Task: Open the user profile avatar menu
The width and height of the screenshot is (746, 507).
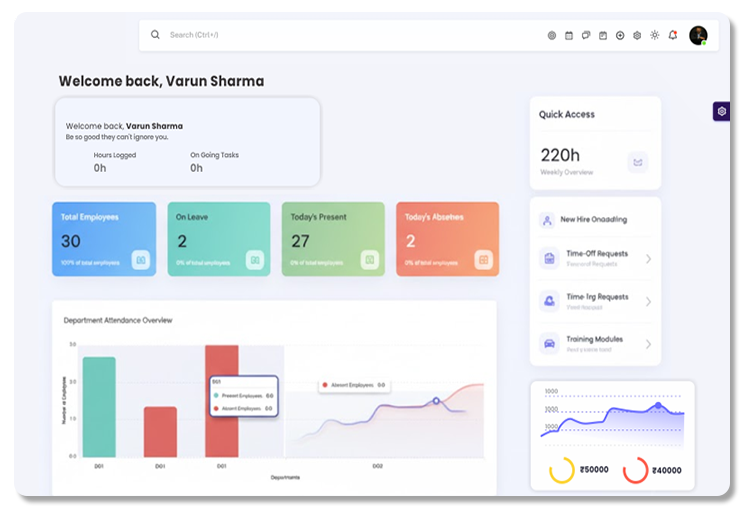Action: (x=698, y=35)
